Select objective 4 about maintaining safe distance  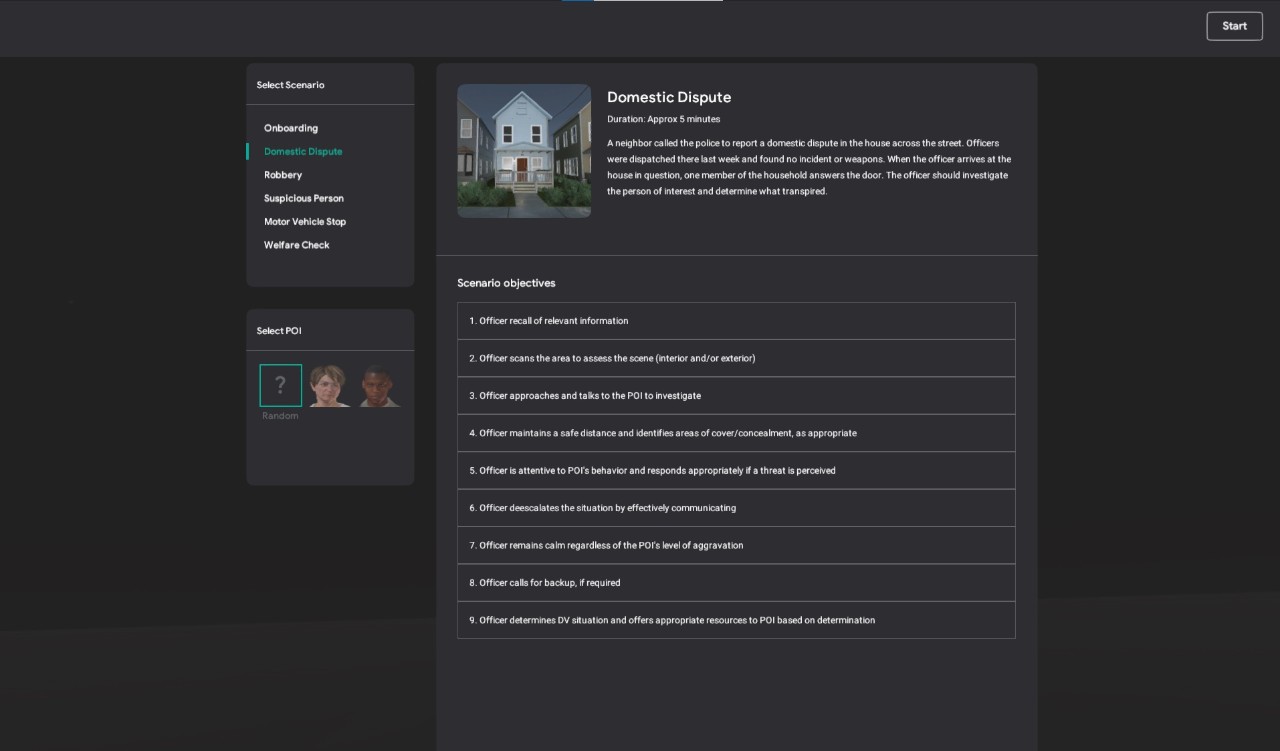click(x=736, y=433)
